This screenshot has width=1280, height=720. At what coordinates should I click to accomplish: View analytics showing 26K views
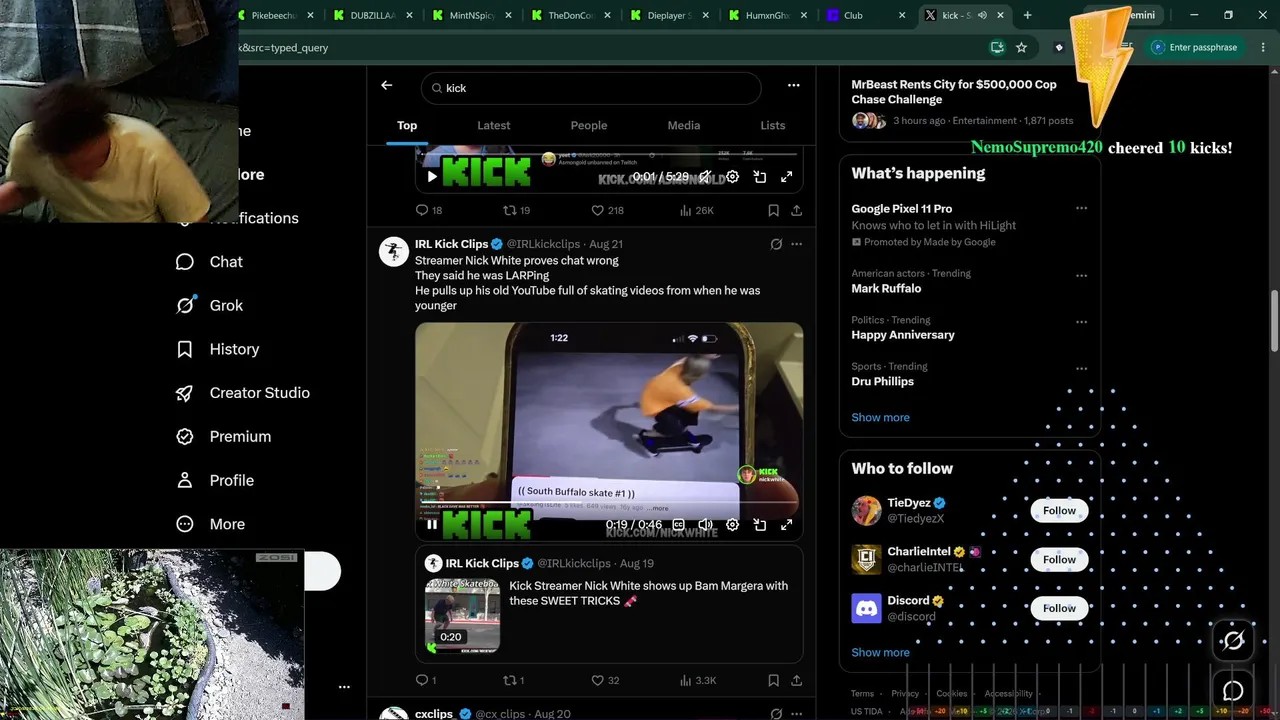click(x=697, y=210)
